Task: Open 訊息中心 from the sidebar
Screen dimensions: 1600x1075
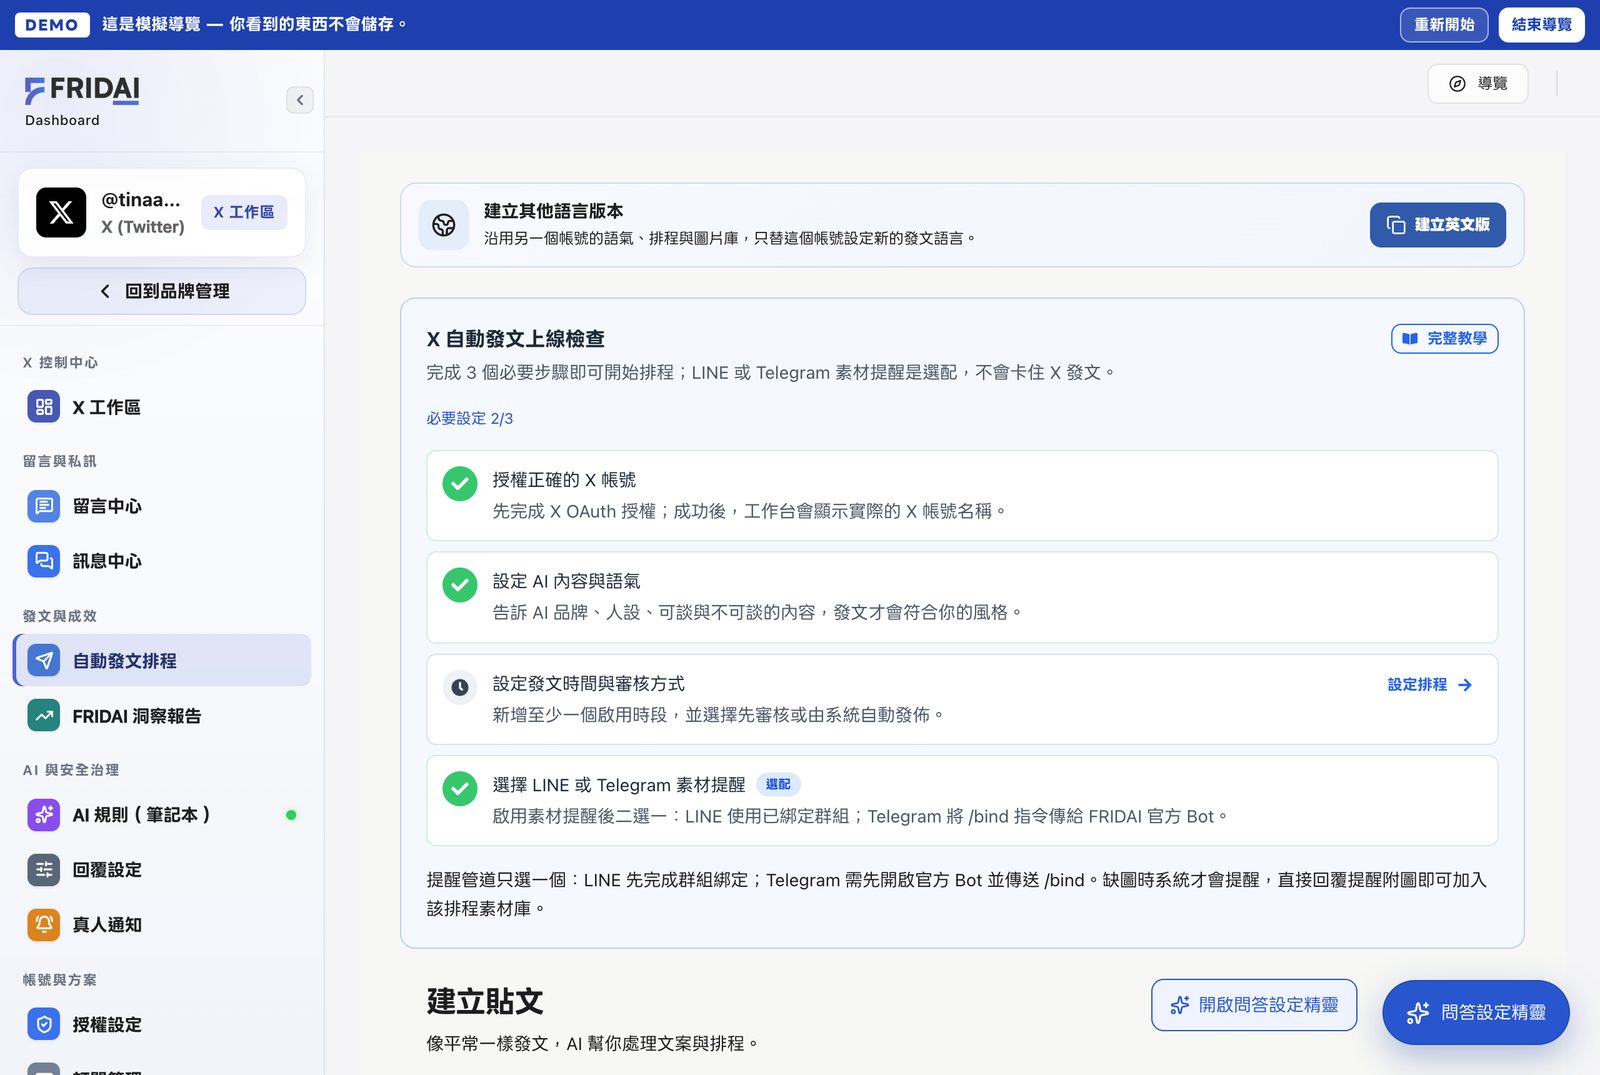Action: [162, 561]
